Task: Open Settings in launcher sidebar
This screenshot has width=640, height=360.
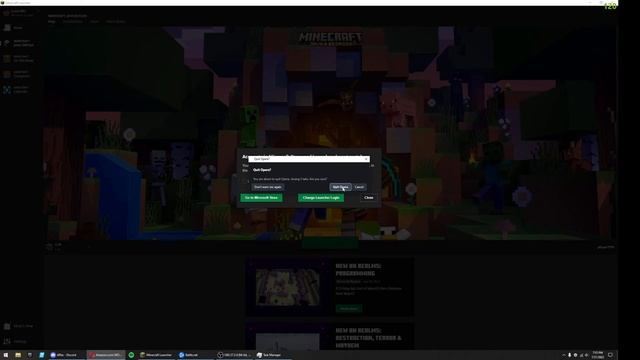Action: tap(16, 341)
